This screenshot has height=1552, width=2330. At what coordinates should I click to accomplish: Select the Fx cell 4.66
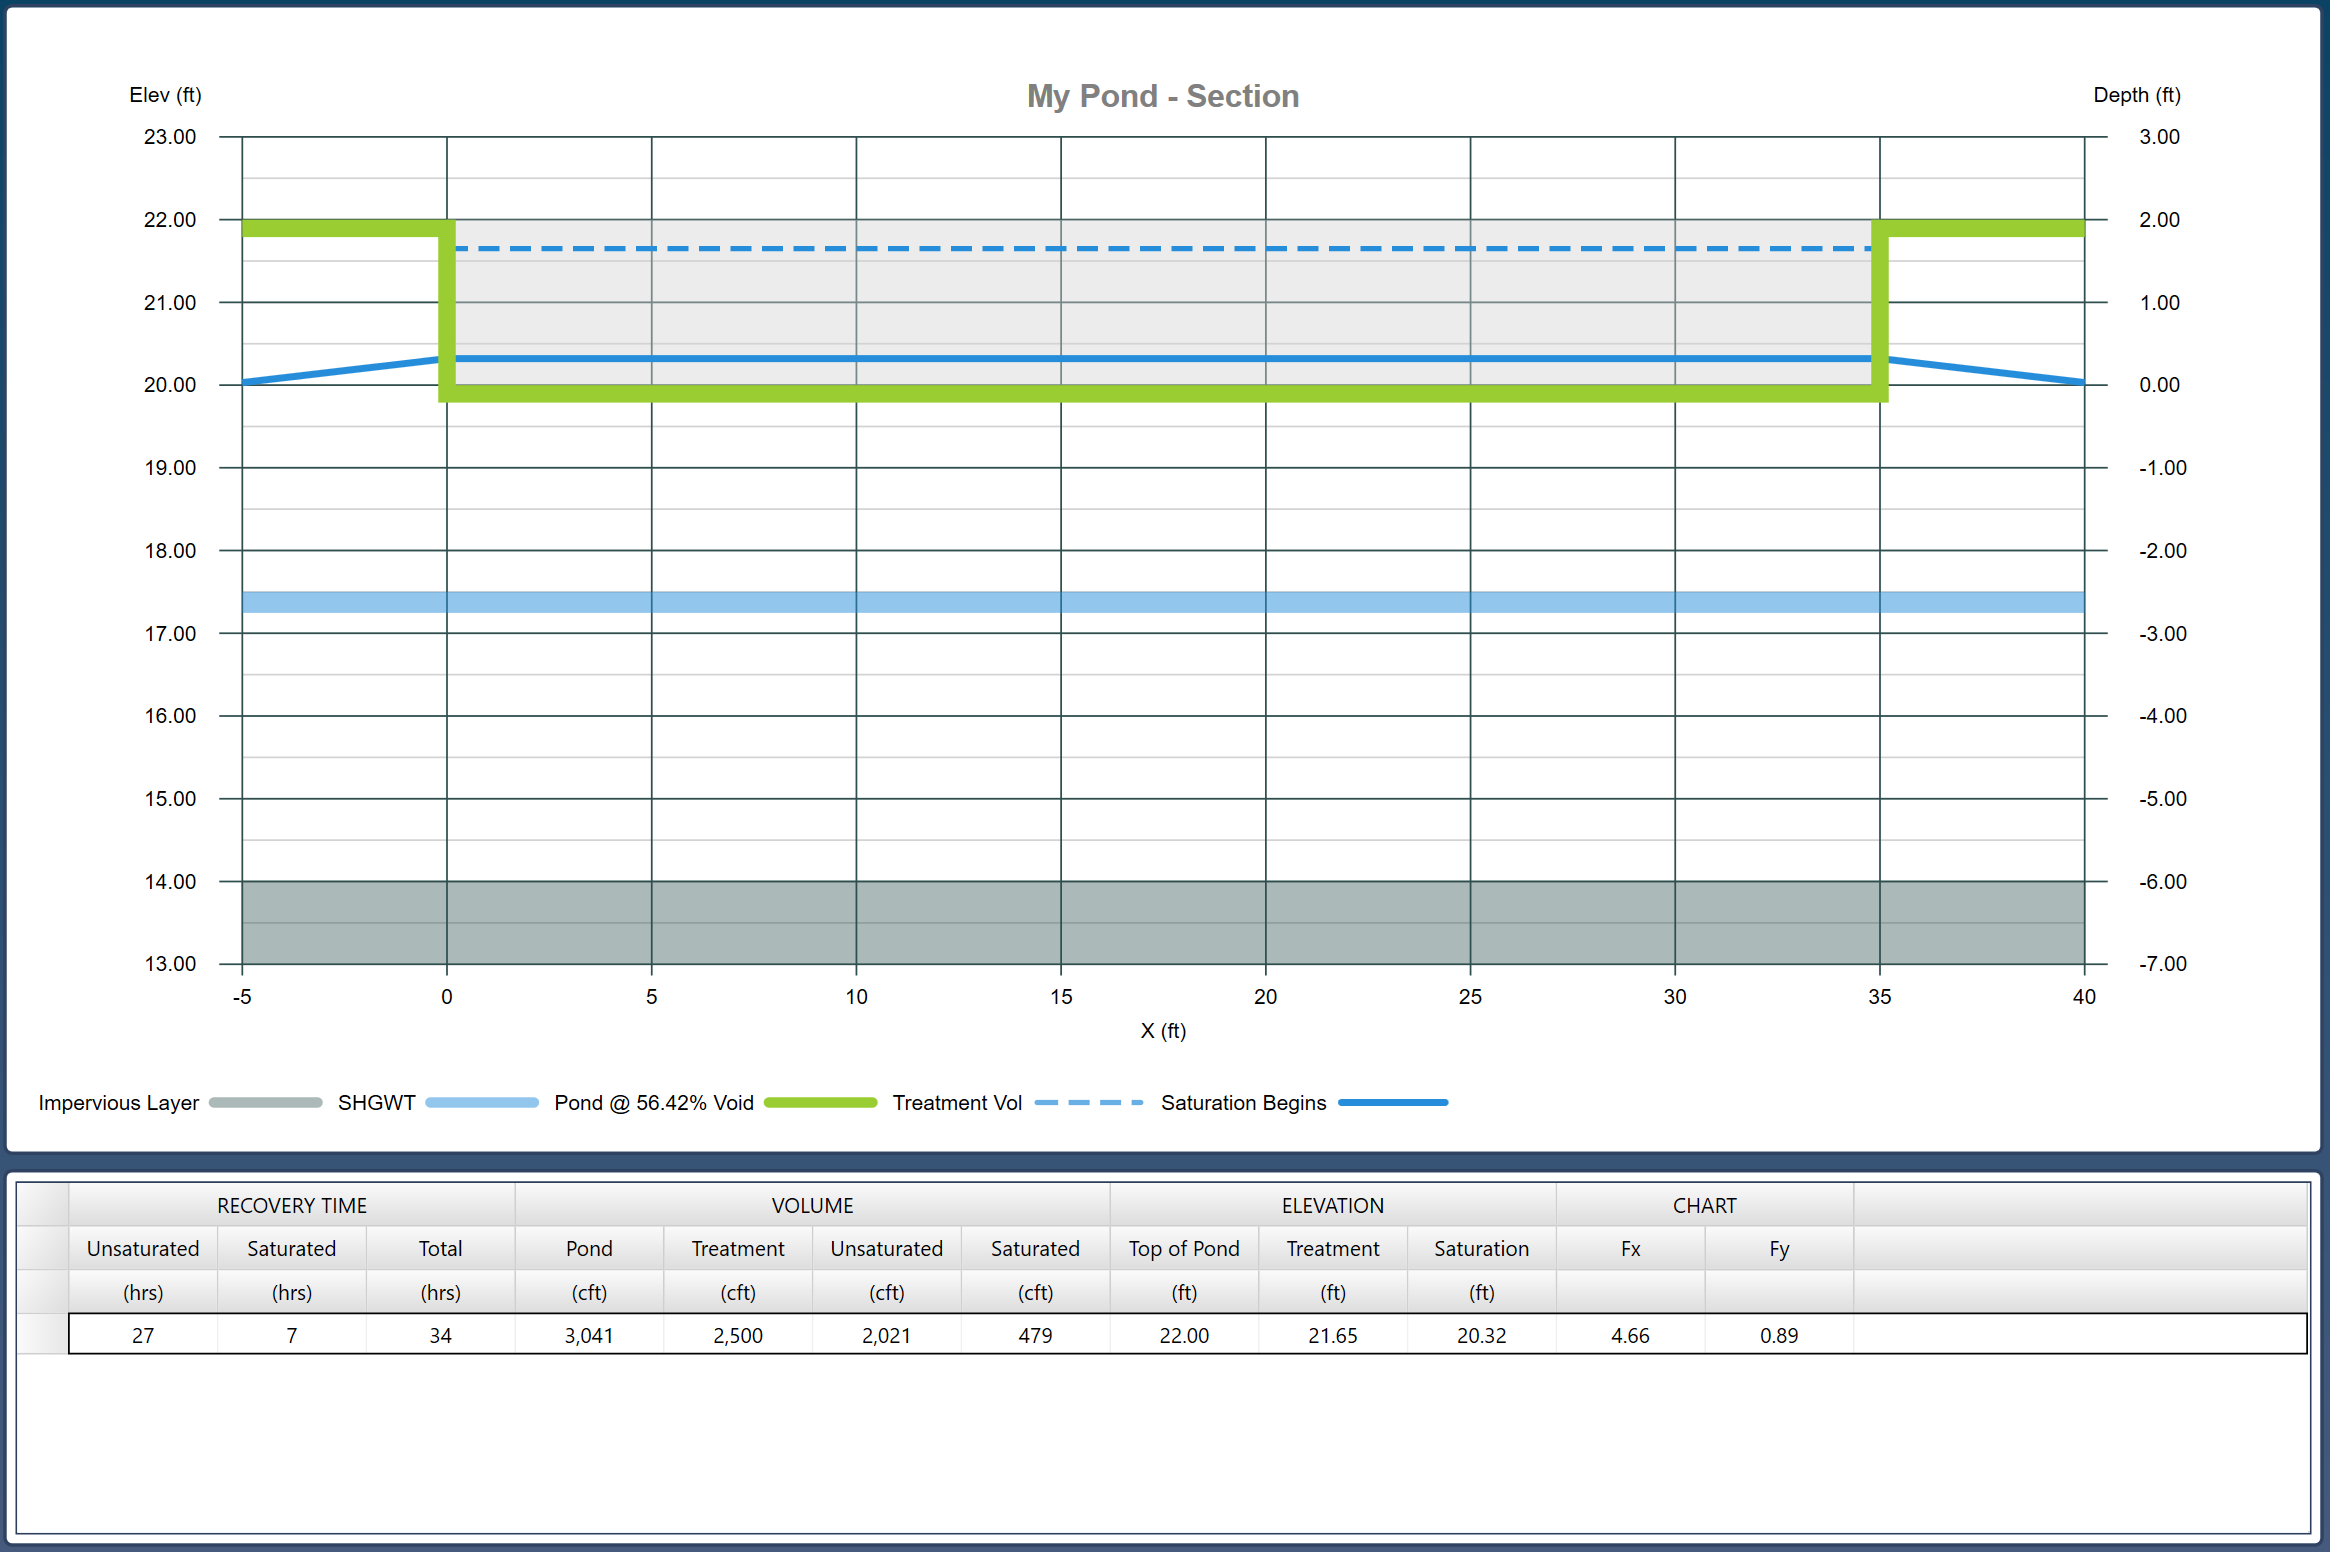[1631, 1335]
